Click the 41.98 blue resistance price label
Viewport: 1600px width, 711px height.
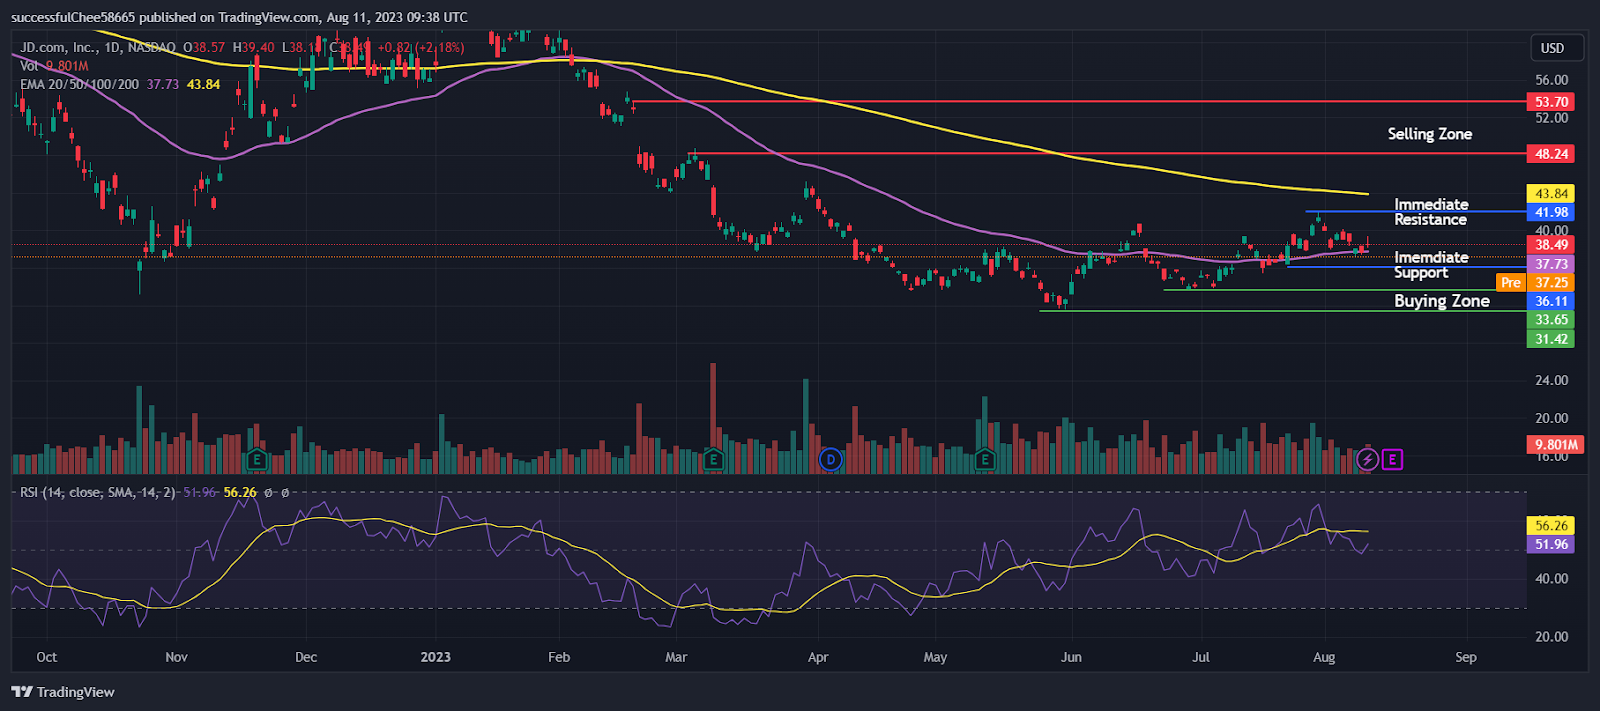[1551, 212]
